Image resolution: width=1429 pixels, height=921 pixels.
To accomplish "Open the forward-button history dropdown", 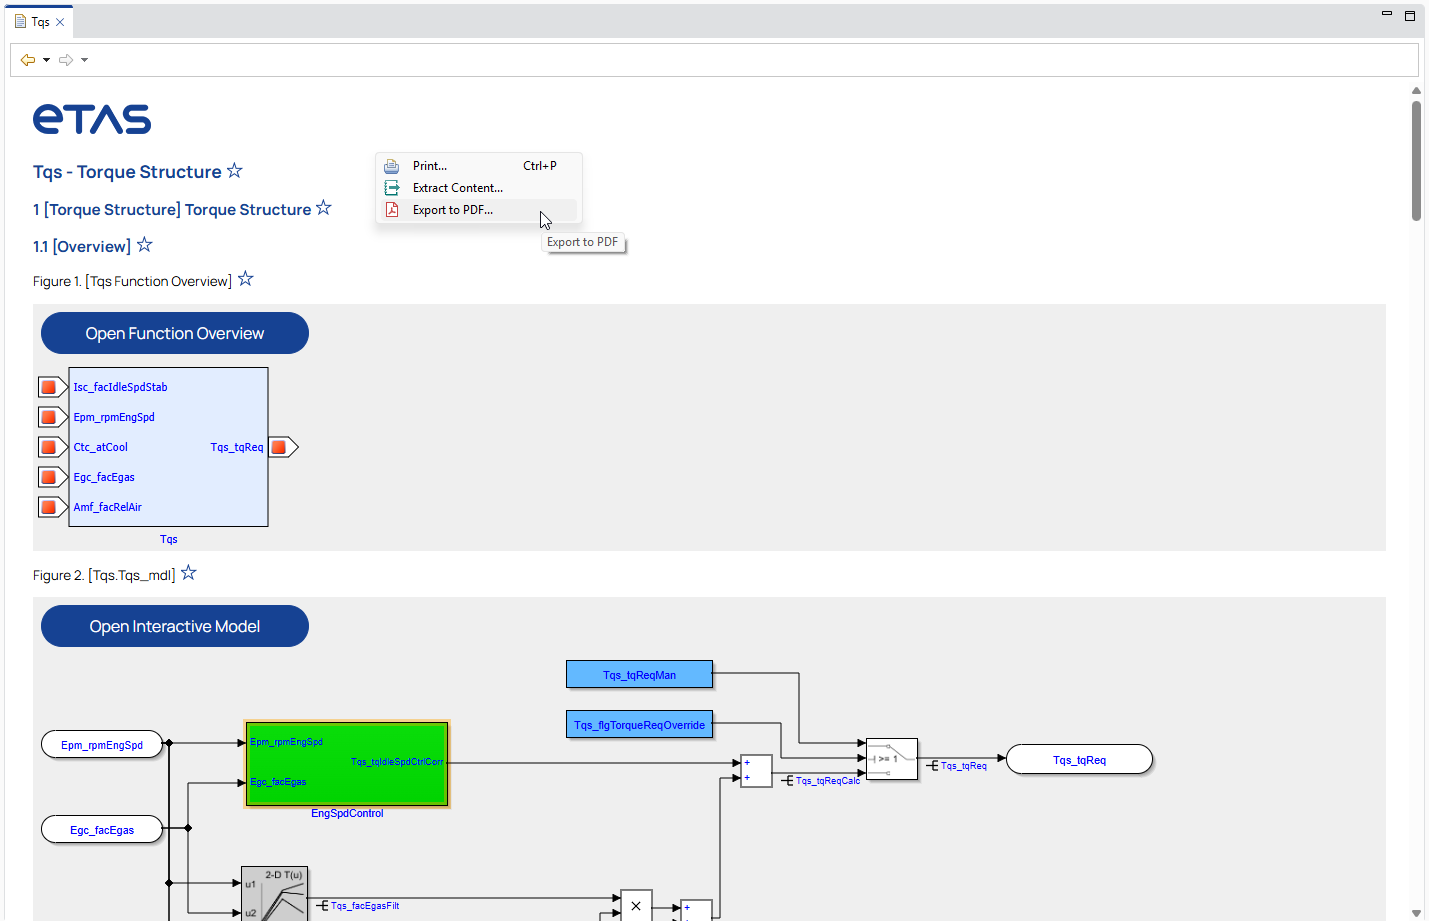I will pyautogui.click(x=84, y=59).
